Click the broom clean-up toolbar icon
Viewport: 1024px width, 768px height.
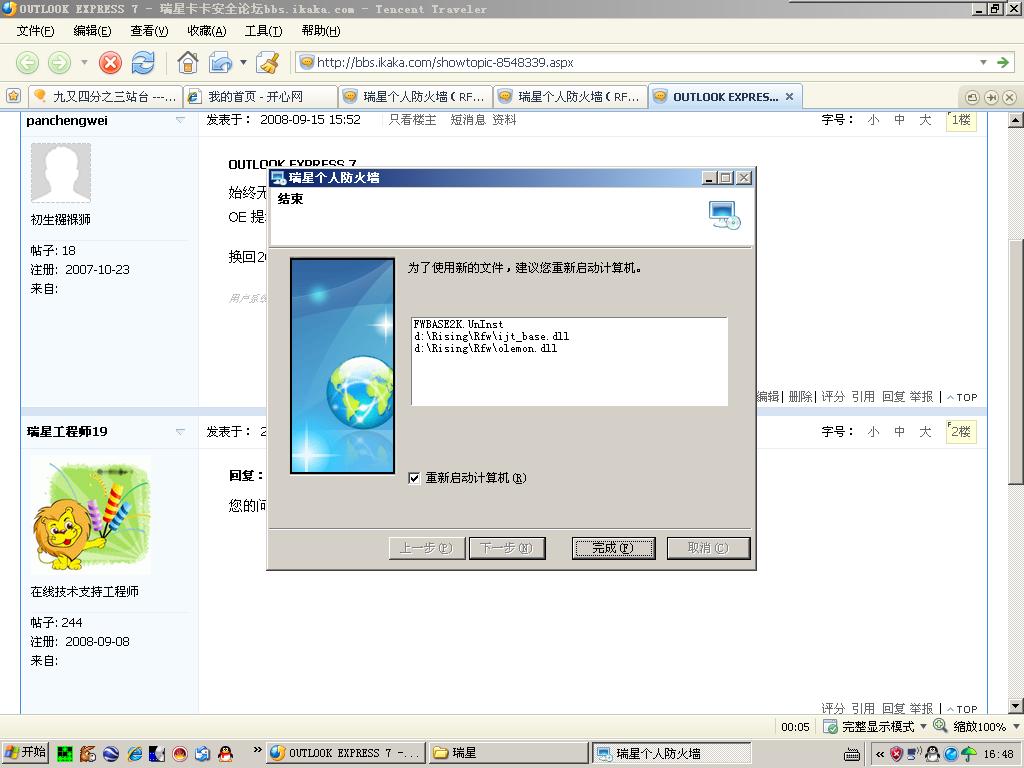[268, 63]
